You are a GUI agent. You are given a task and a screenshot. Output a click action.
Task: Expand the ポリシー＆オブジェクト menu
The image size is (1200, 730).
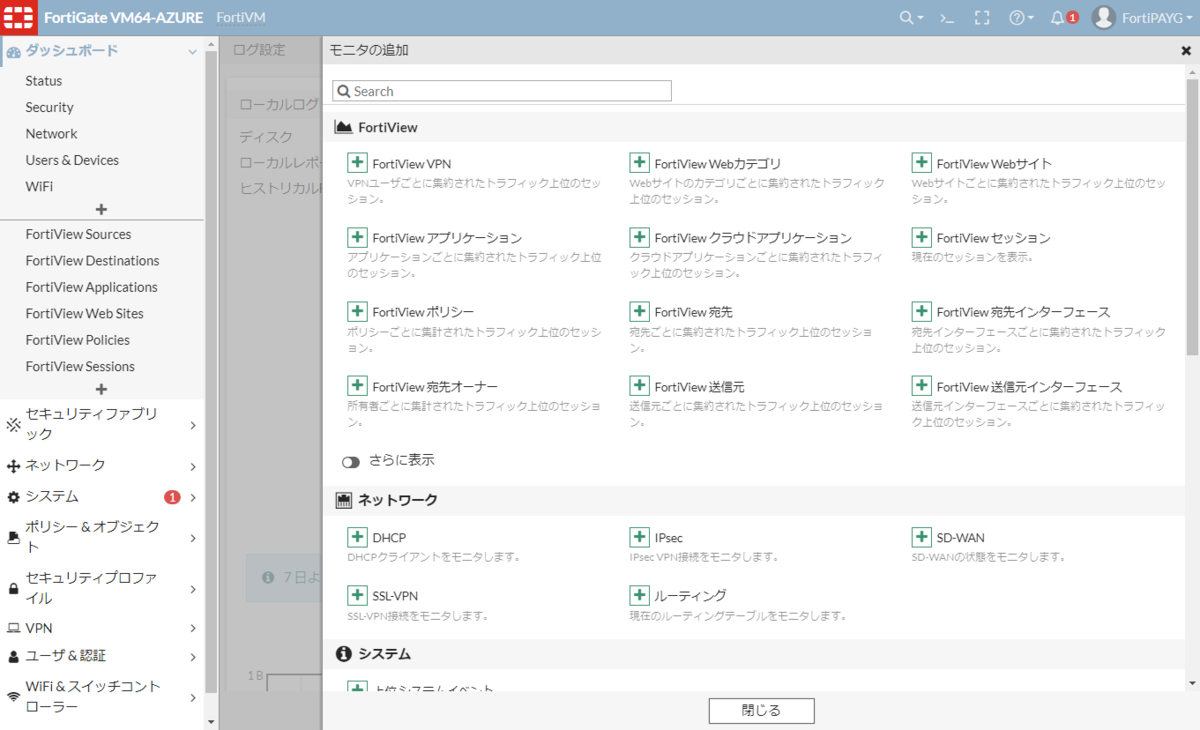pyautogui.click(x=101, y=537)
